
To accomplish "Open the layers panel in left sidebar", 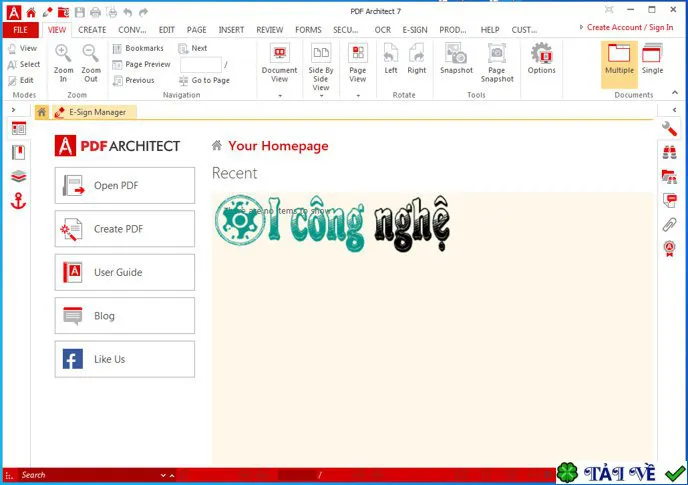I will coord(18,176).
